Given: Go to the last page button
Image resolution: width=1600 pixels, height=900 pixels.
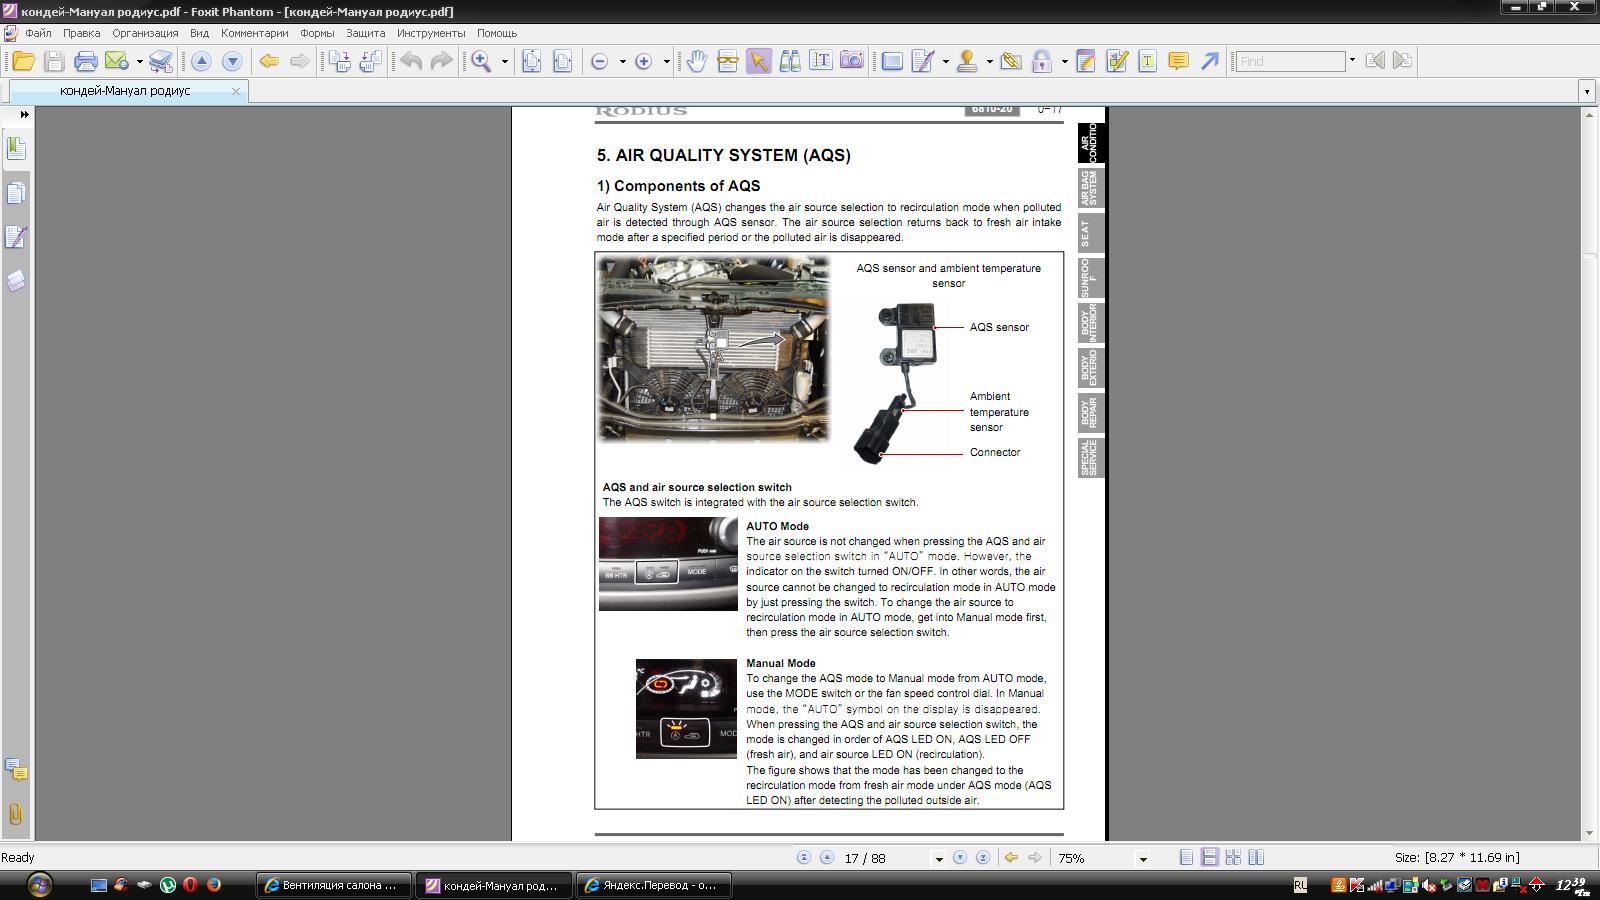Looking at the screenshot, I should point(983,858).
